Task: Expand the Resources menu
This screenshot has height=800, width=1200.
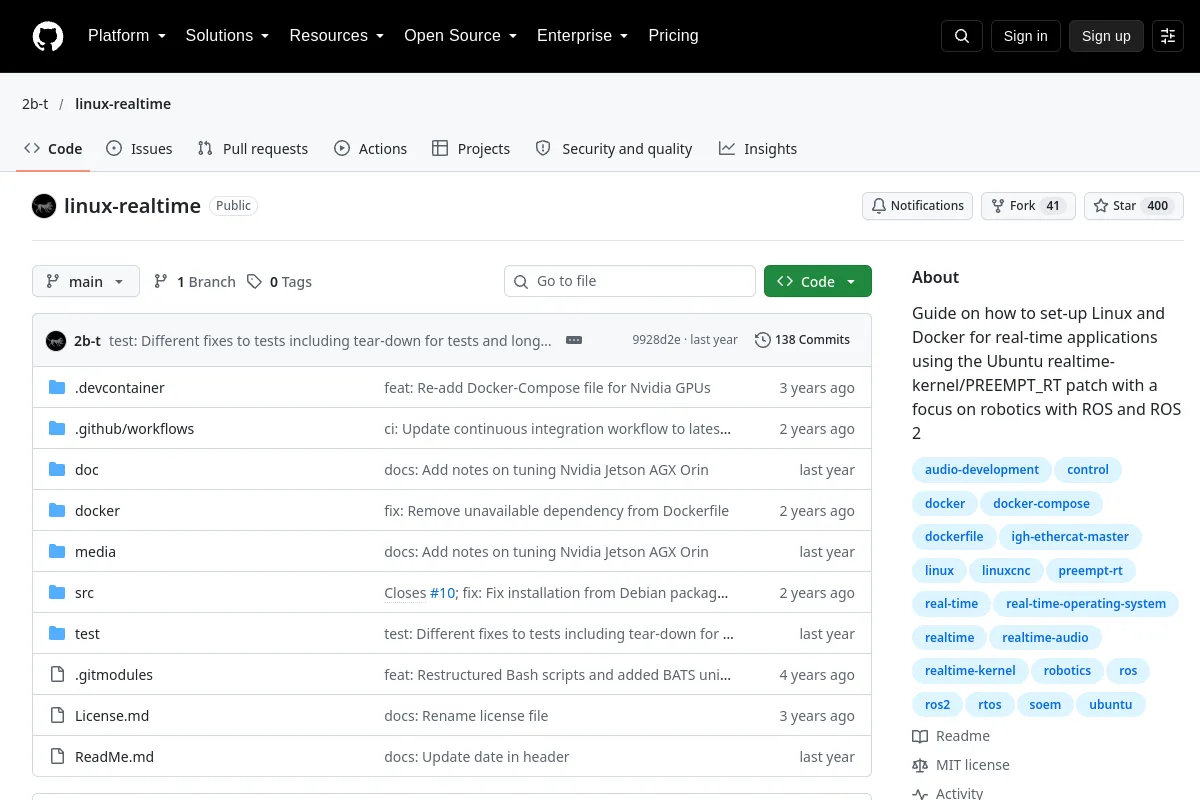Action: [x=337, y=36]
